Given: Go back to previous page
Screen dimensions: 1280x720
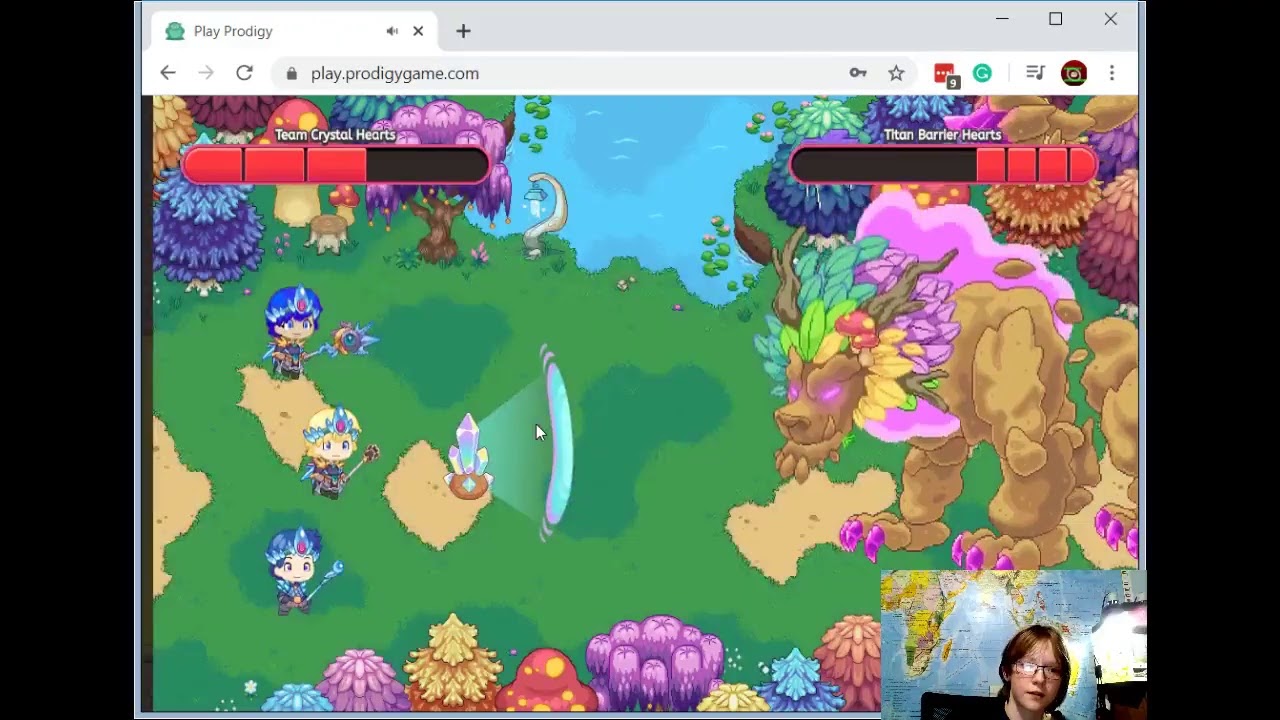Looking at the screenshot, I should point(168,73).
